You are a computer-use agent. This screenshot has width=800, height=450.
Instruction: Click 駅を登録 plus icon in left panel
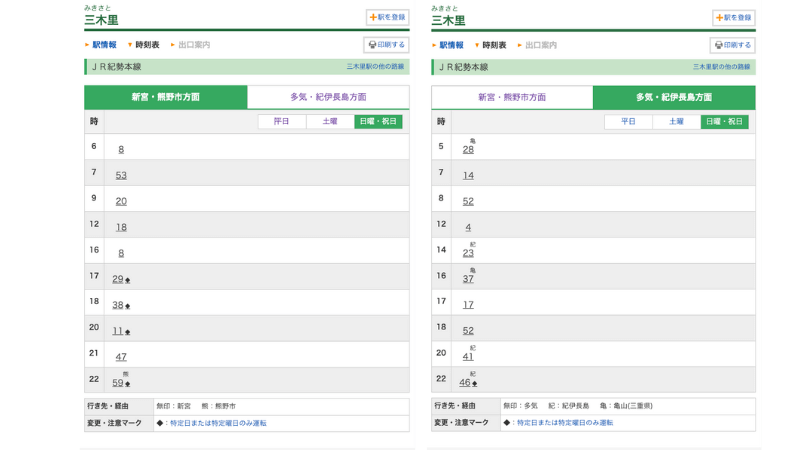pos(373,17)
